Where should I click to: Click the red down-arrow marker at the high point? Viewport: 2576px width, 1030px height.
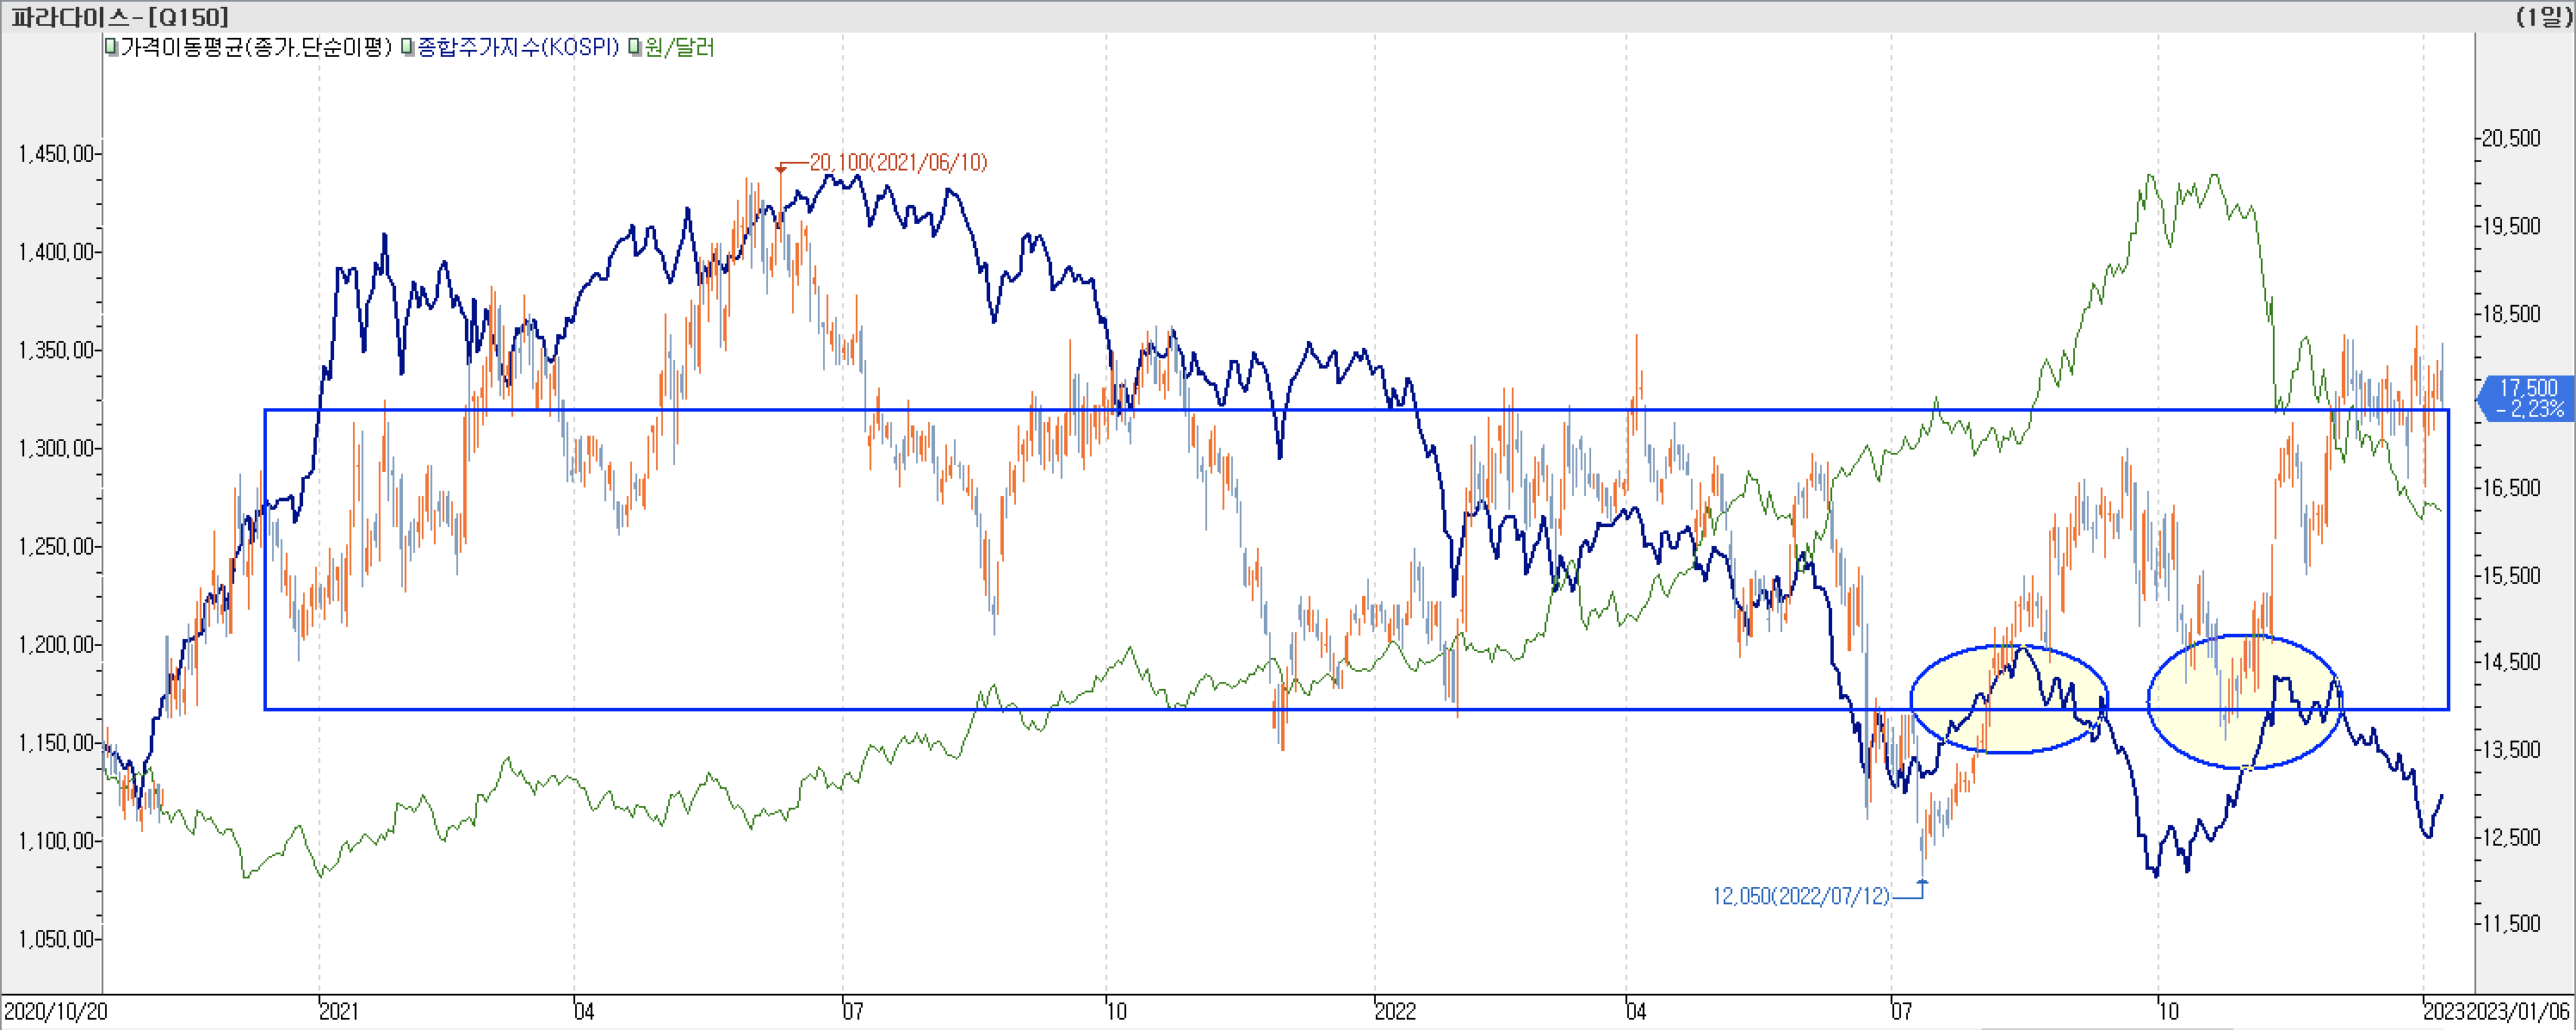click(x=781, y=170)
